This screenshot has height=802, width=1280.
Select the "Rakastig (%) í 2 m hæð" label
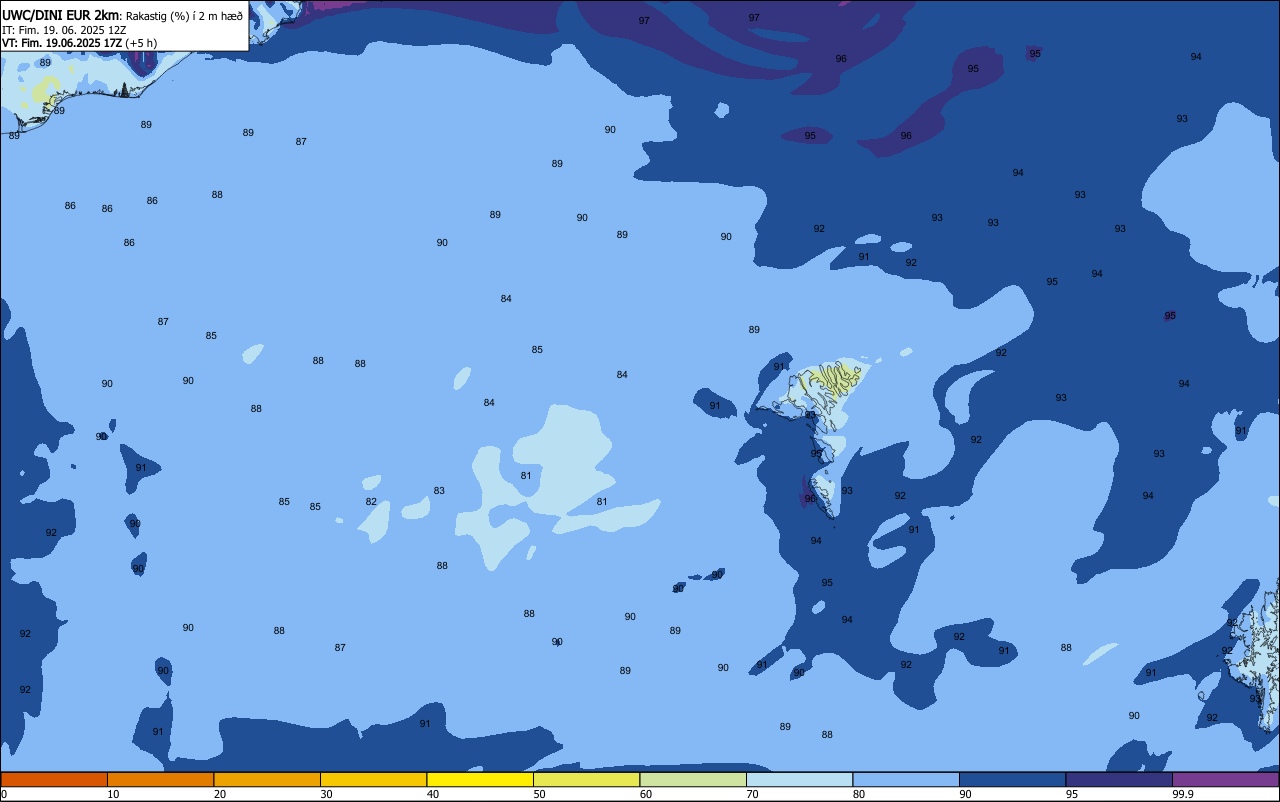pos(184,16)
